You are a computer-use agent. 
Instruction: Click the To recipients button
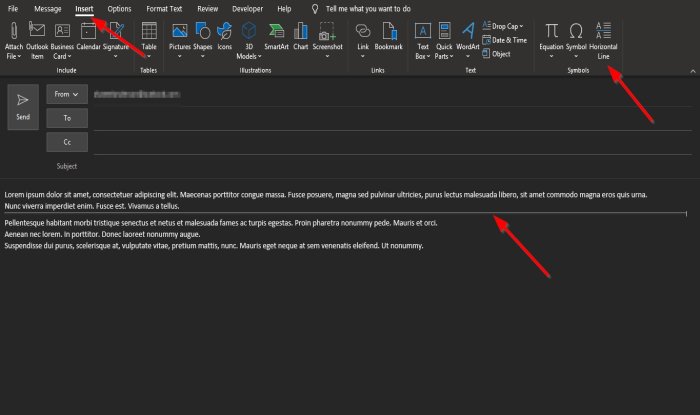(x=67, y=118)
